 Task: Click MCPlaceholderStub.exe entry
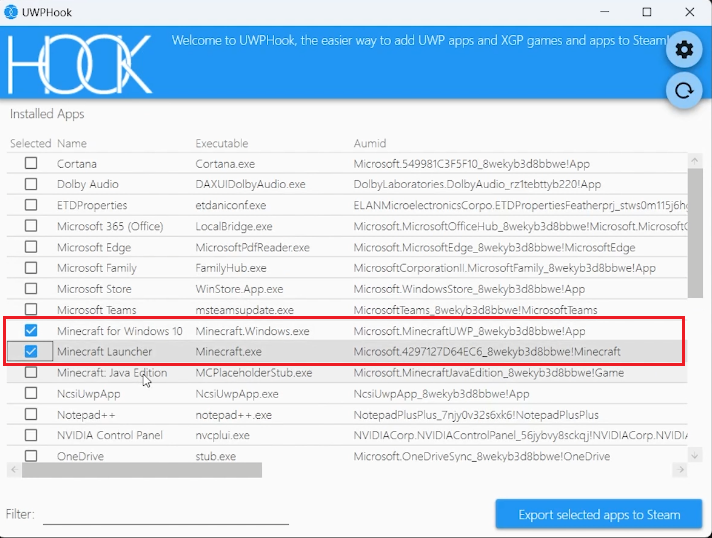click(254, 373)
